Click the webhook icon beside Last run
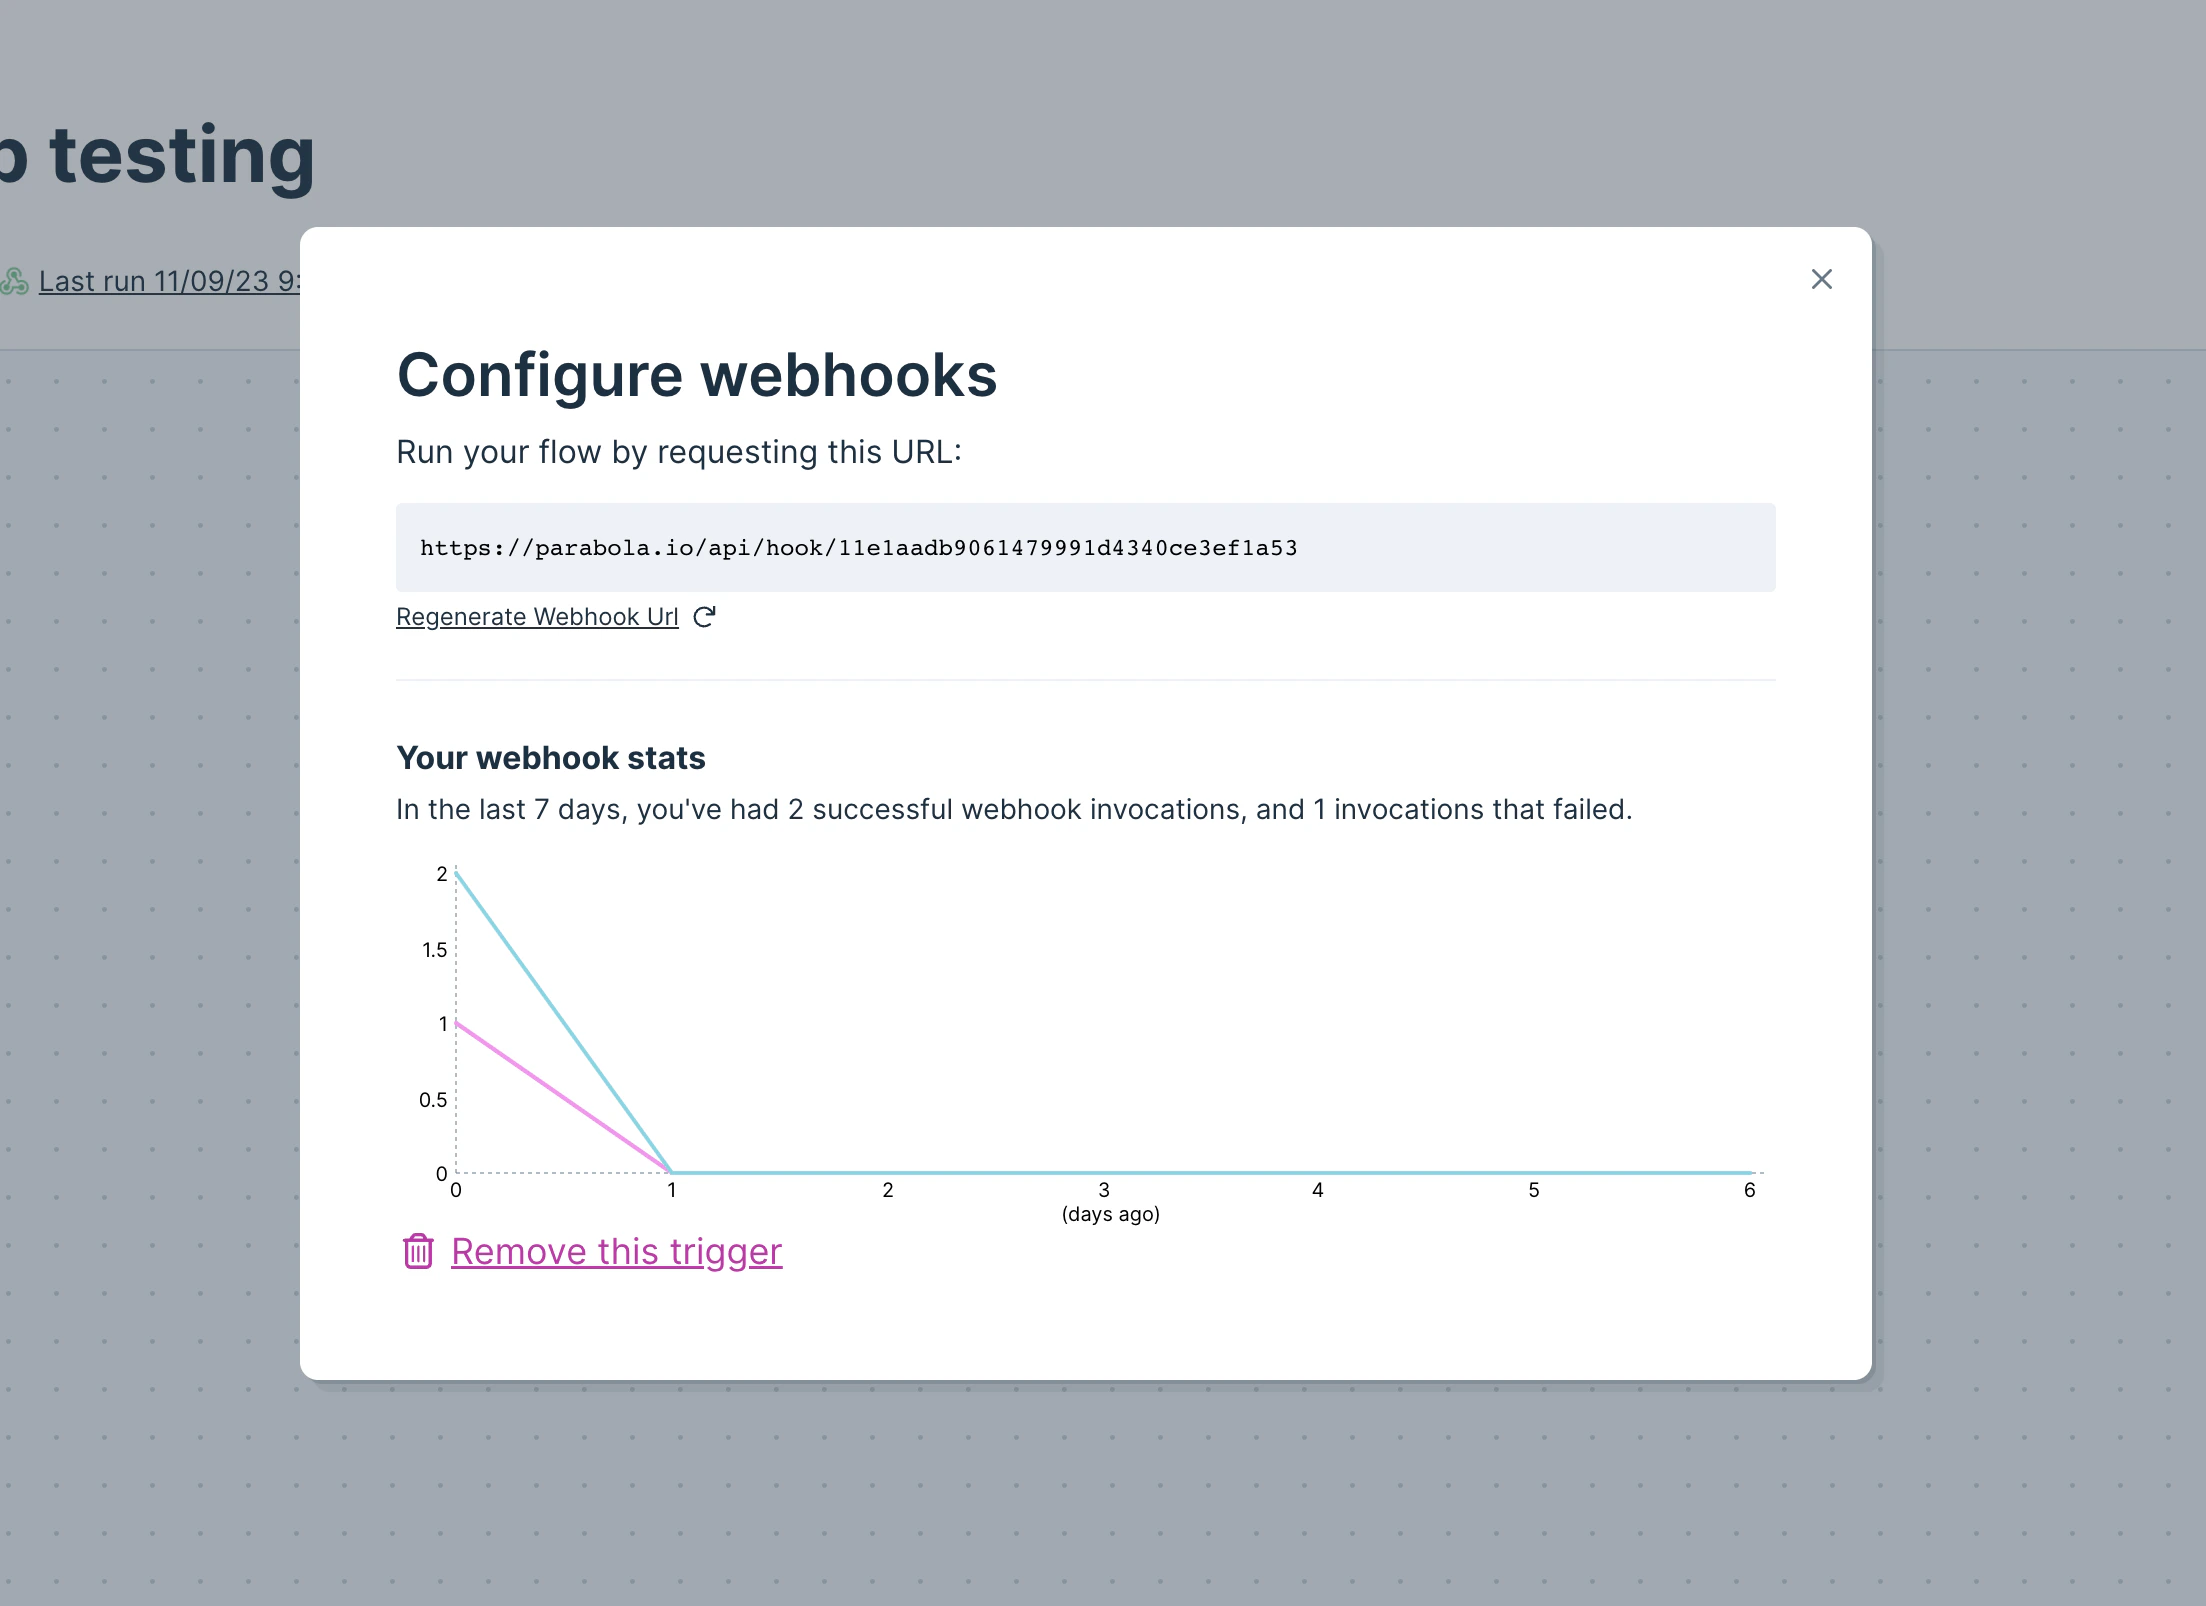The width and height of the screenshot is (2206, 1606). pos(14,281)
